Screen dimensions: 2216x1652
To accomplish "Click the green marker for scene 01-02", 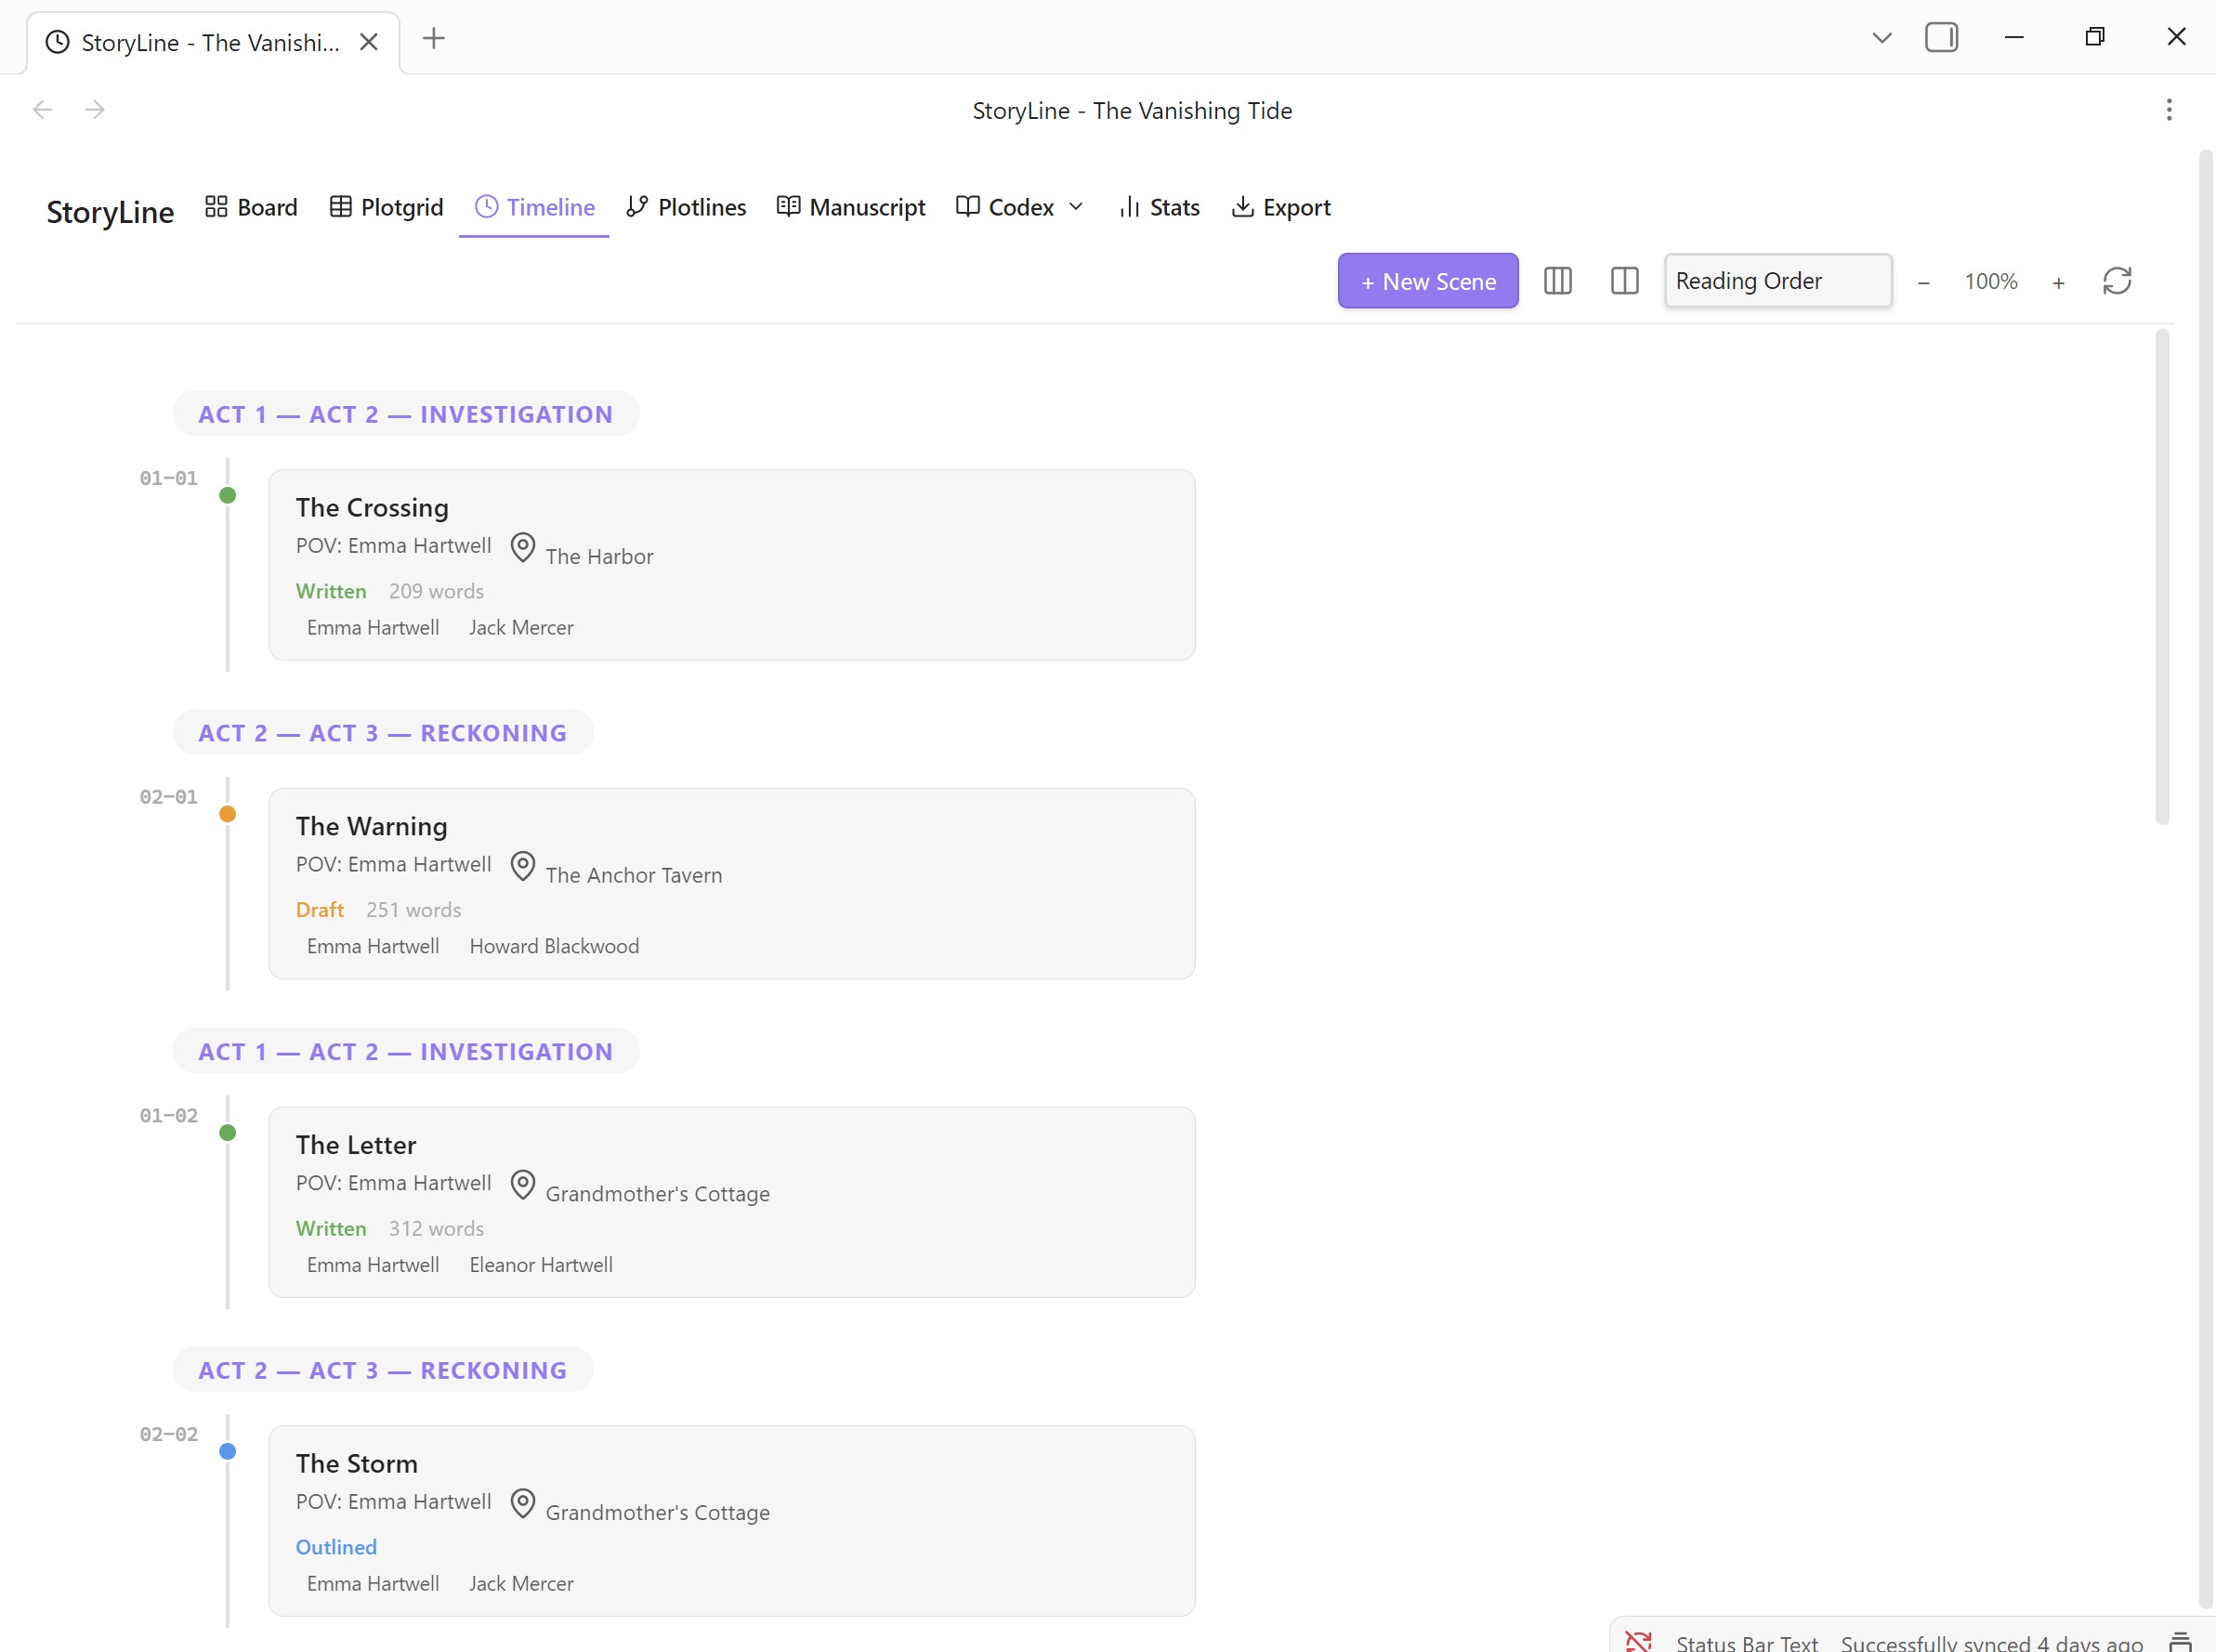I will pyautogui.click(x=228, y=1133).
